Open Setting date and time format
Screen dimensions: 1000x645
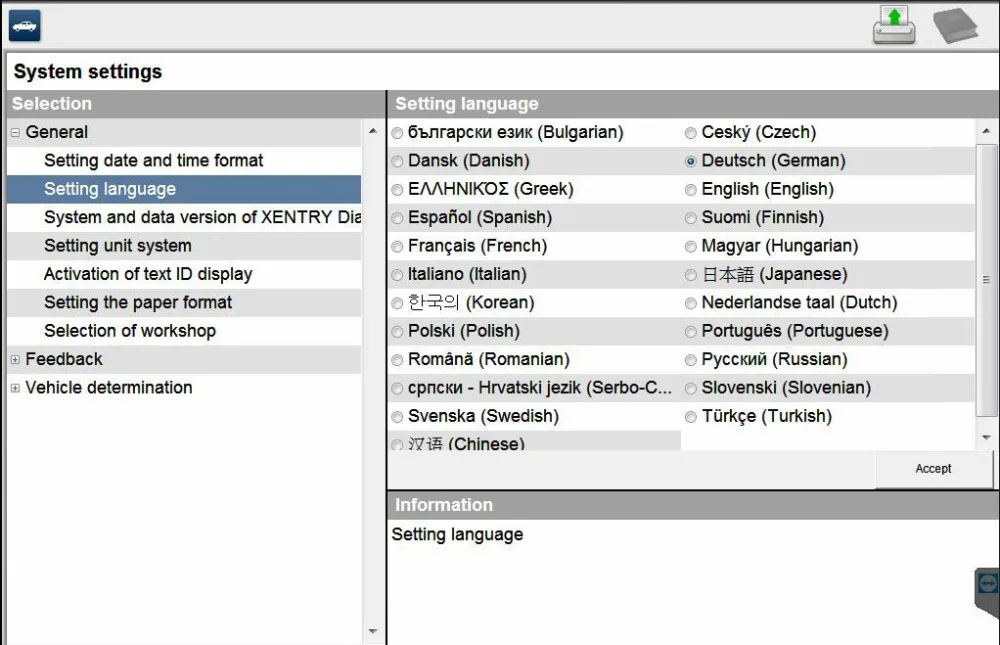point(153,161)
